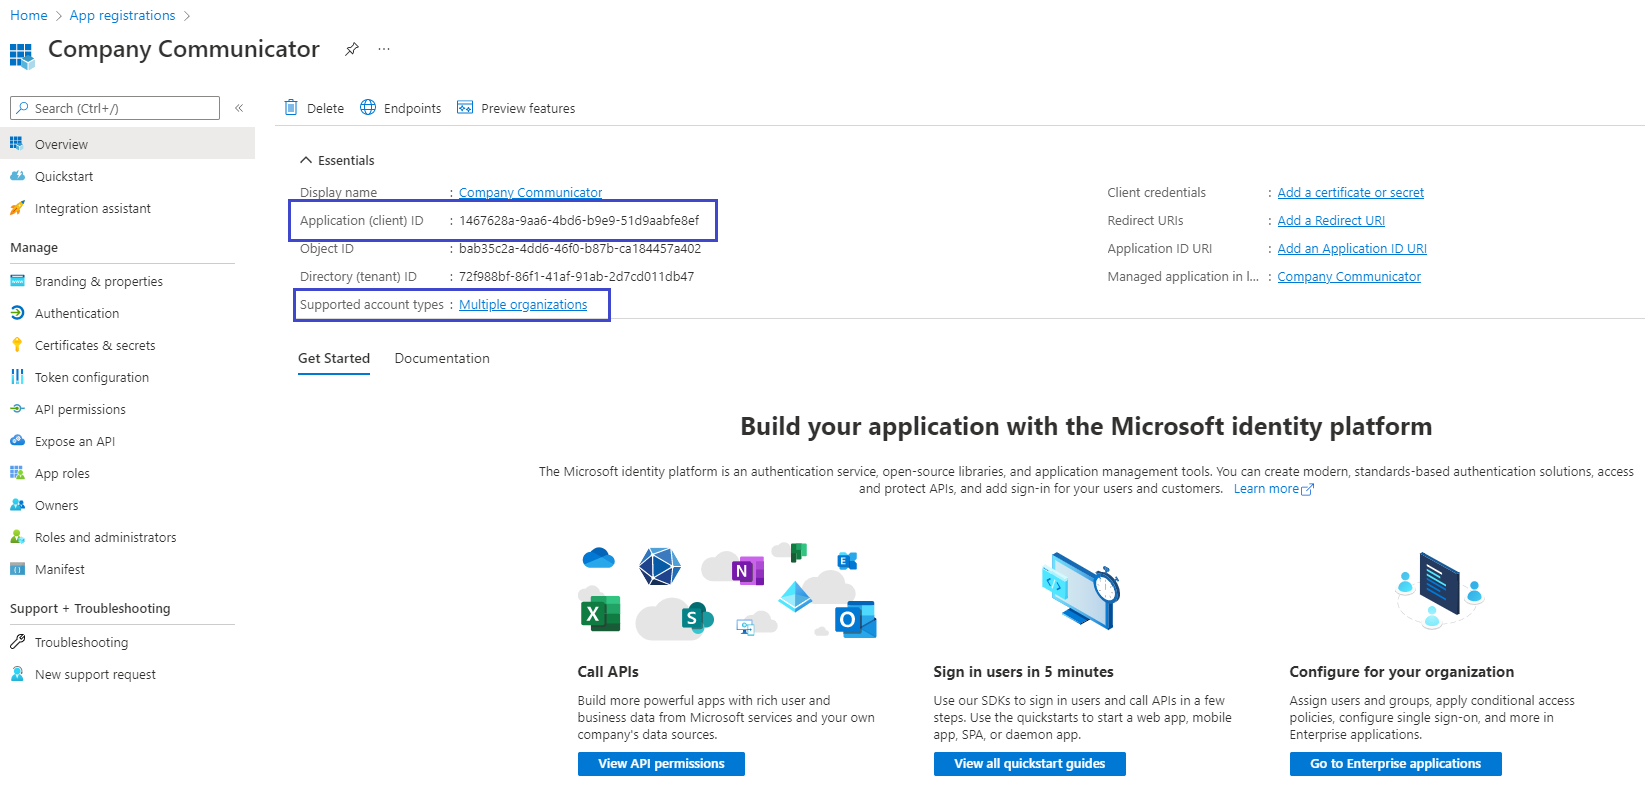Click Add a certificate or secret
The width and height of the screenshot is (1645, 801).
(x=1351, y=193)
